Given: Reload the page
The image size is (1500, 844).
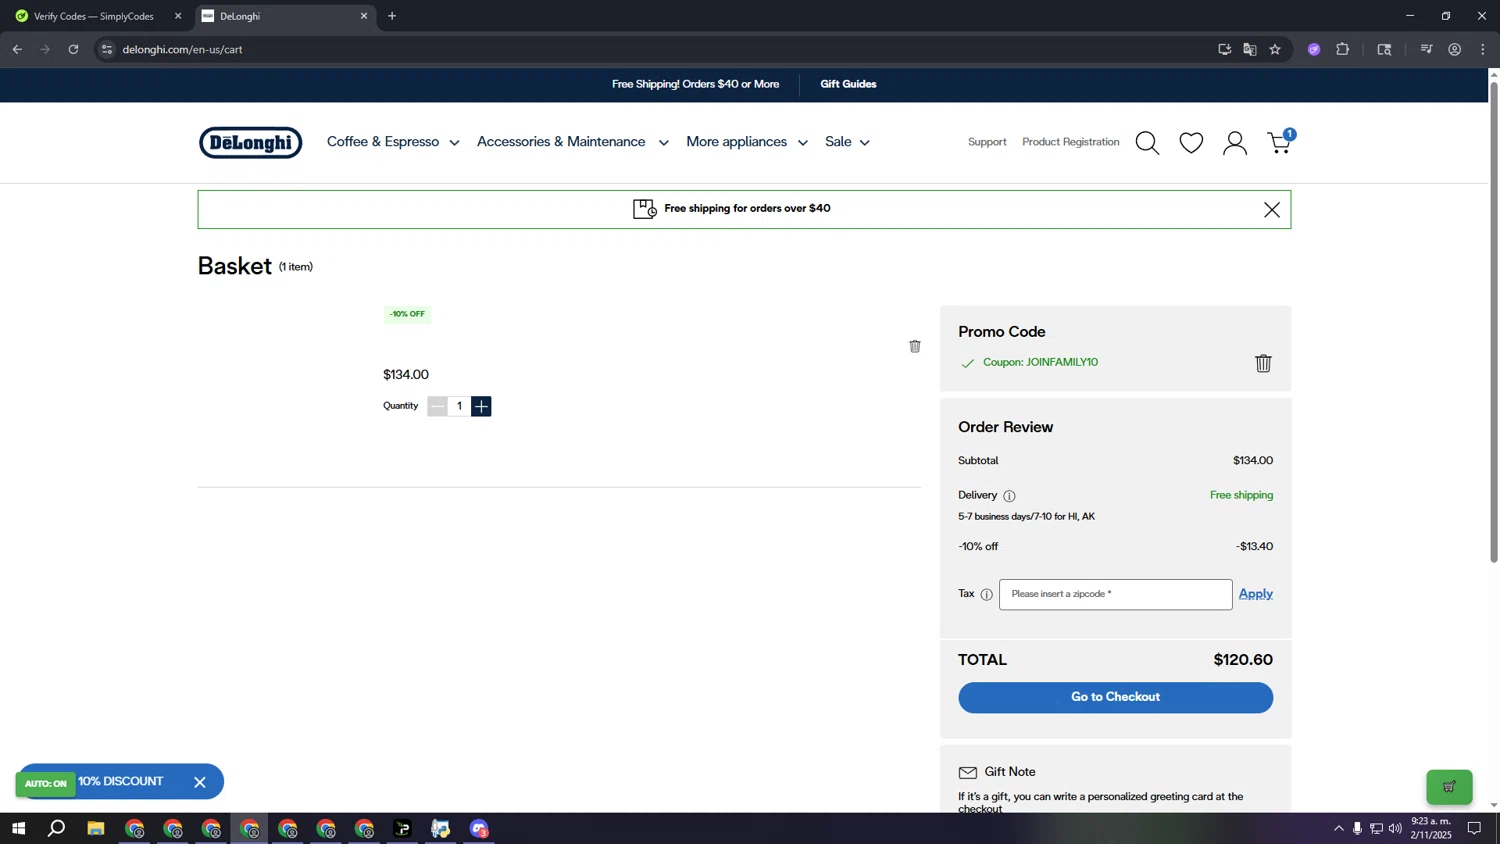Looking at the screenshot, I should pyautogui.click(x=73, y=49).
